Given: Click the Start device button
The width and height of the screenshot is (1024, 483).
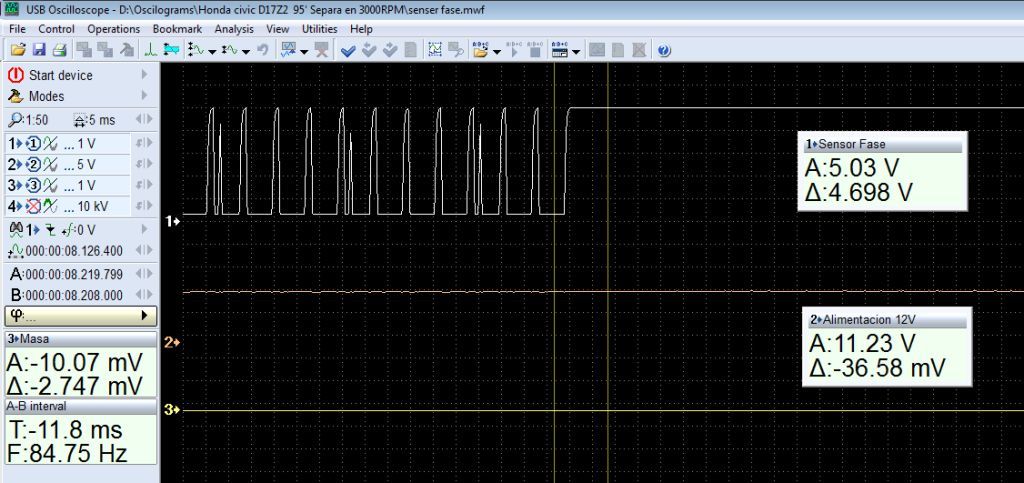Looking at the screenshot, I should pos(60,75).
